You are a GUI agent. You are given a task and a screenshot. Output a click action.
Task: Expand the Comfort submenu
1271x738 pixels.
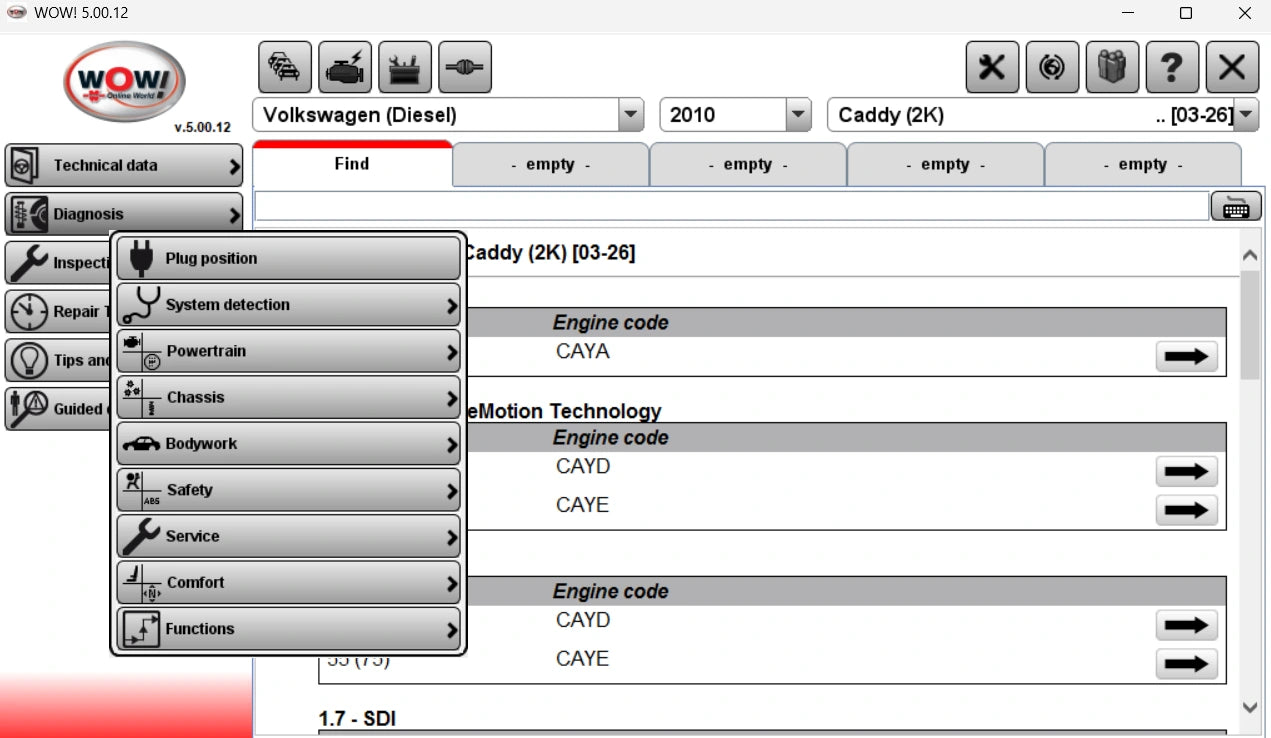point(289,582)
